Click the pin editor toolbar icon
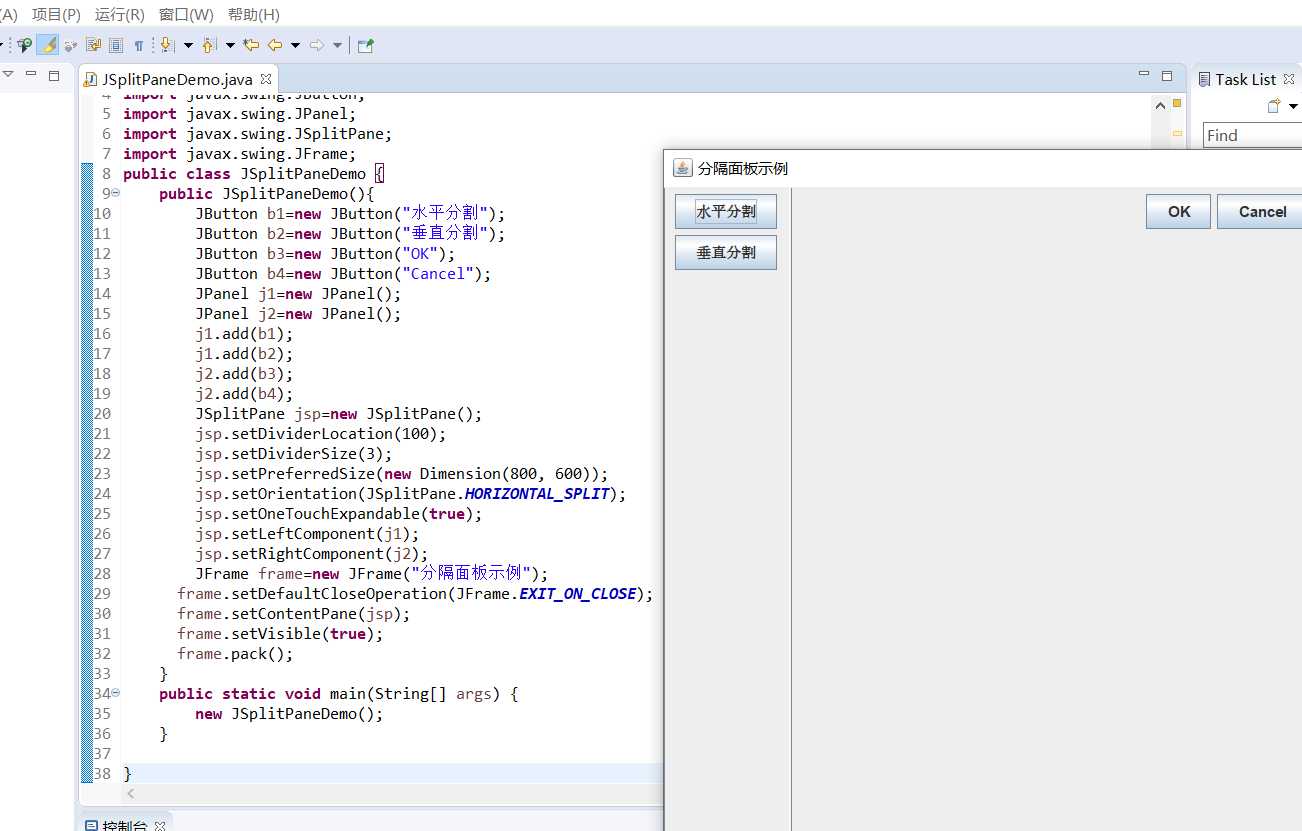This screenshot has height=831, width=1302. click(x=366, y=45)
